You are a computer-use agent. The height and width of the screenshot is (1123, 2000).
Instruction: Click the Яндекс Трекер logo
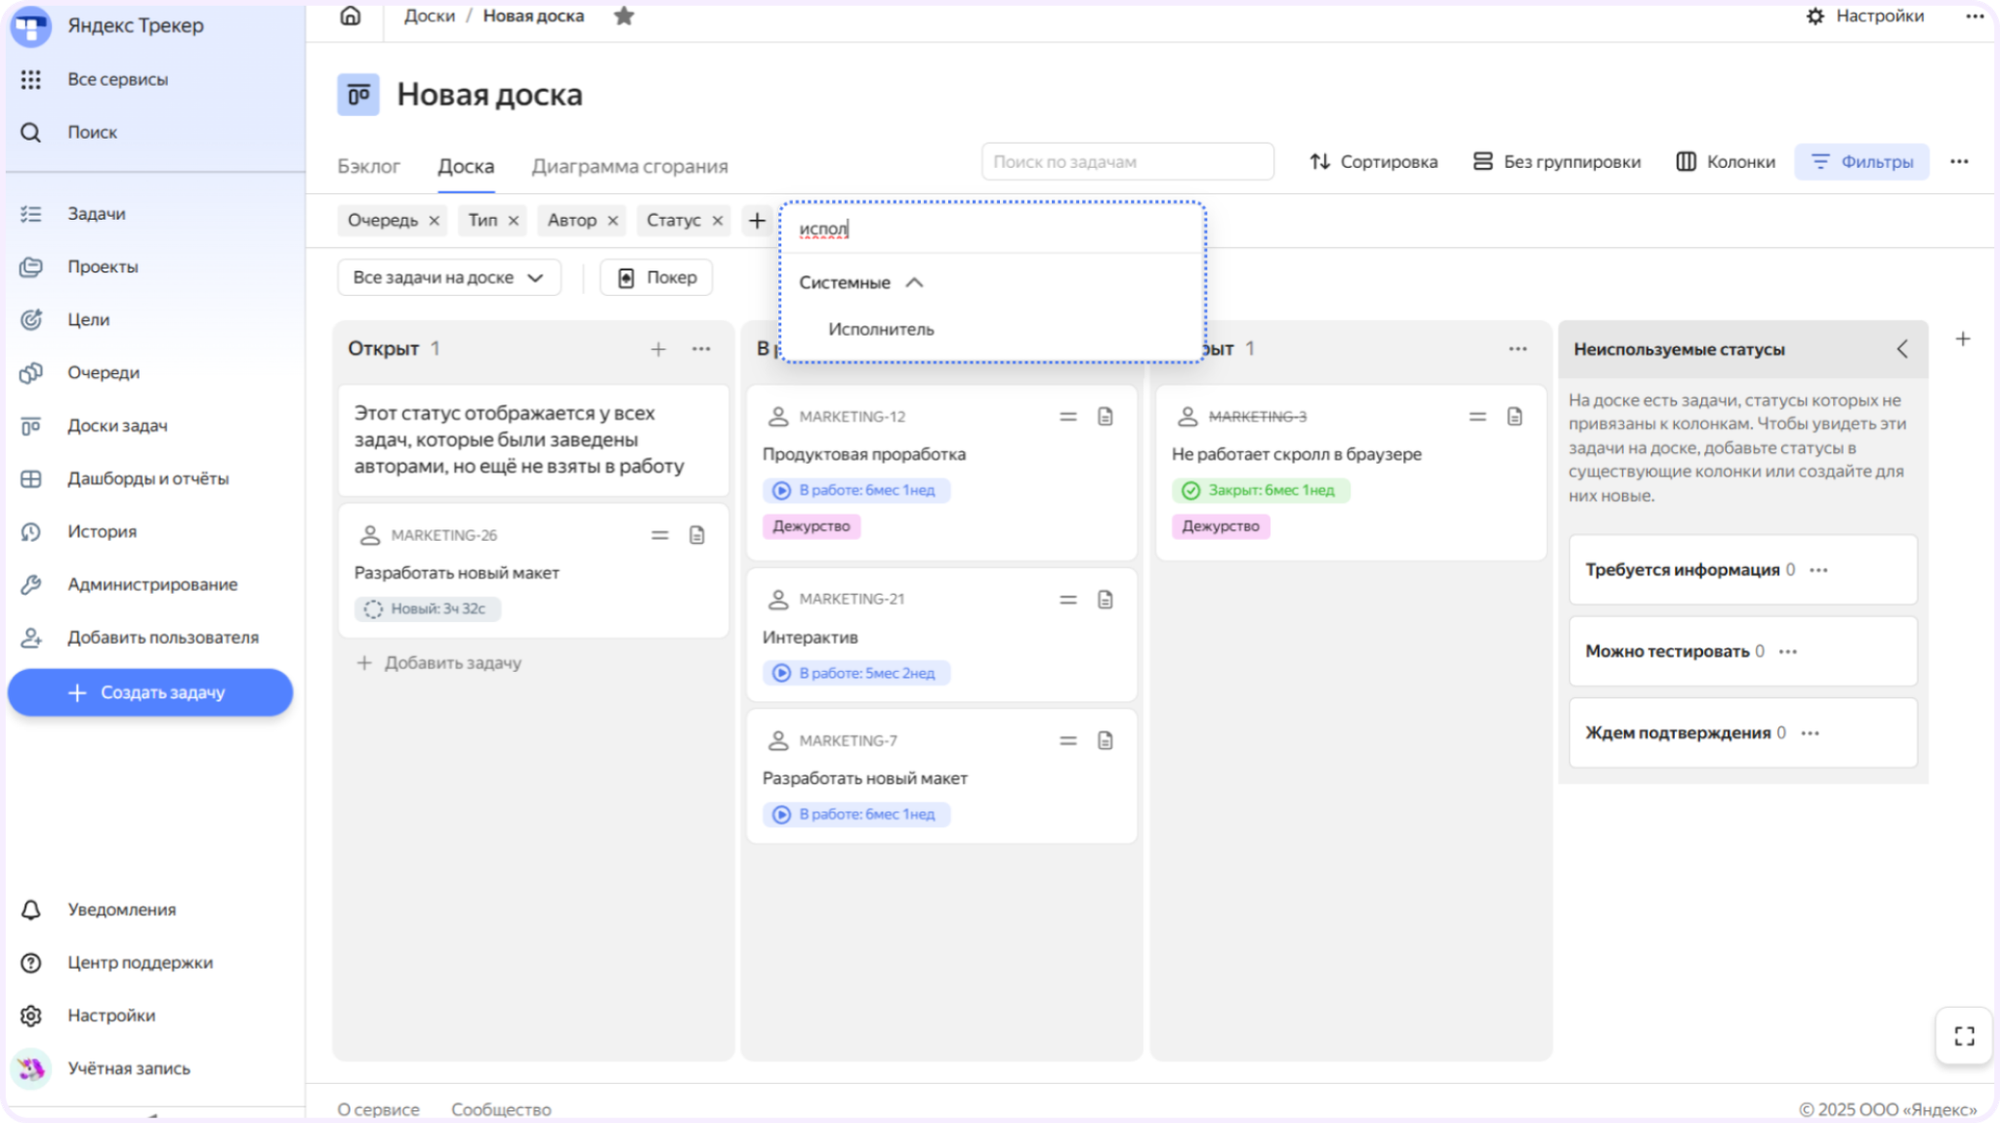(31, 26)
